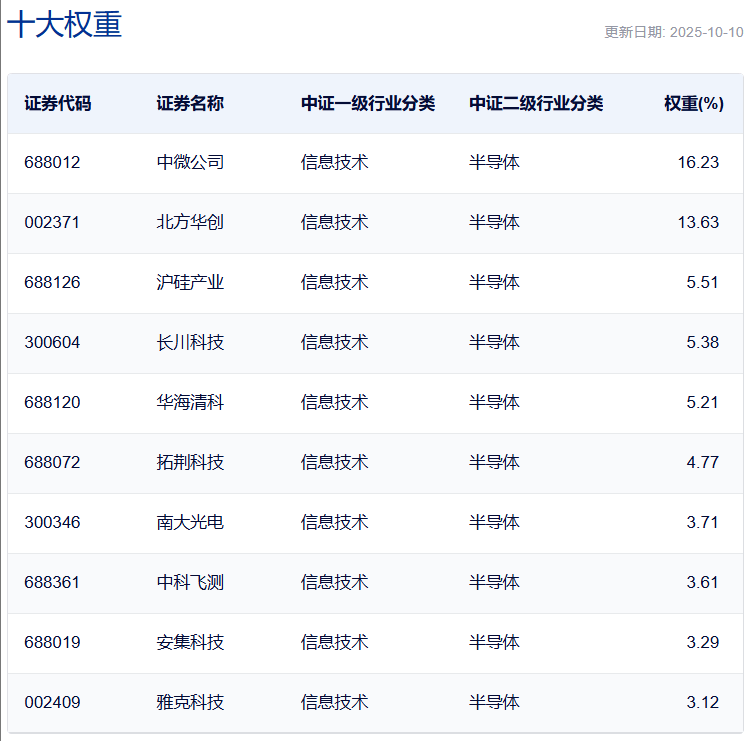Open the 沪硅产业 entry
This screenshot has height=741, width=752.
190,282
